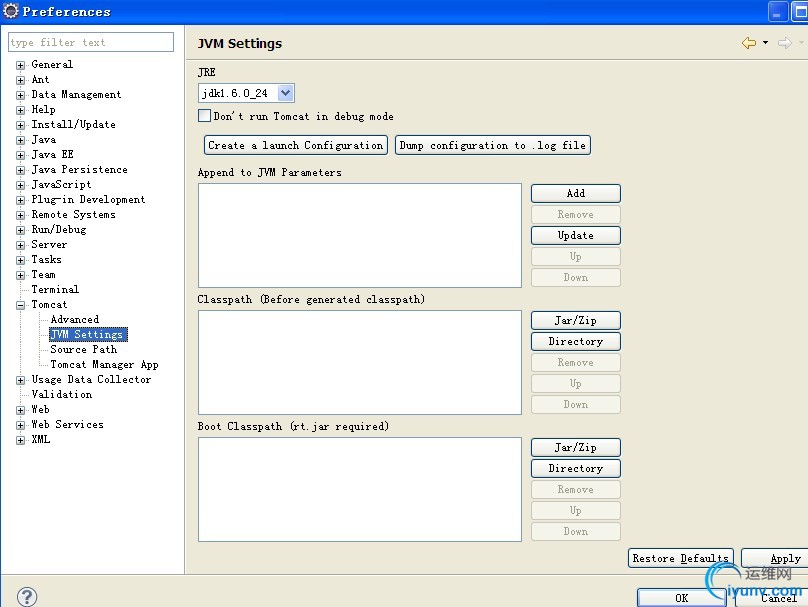Click Dump configuration to .log file
Viewport: 808px width, 607px height.
(493, 145)
